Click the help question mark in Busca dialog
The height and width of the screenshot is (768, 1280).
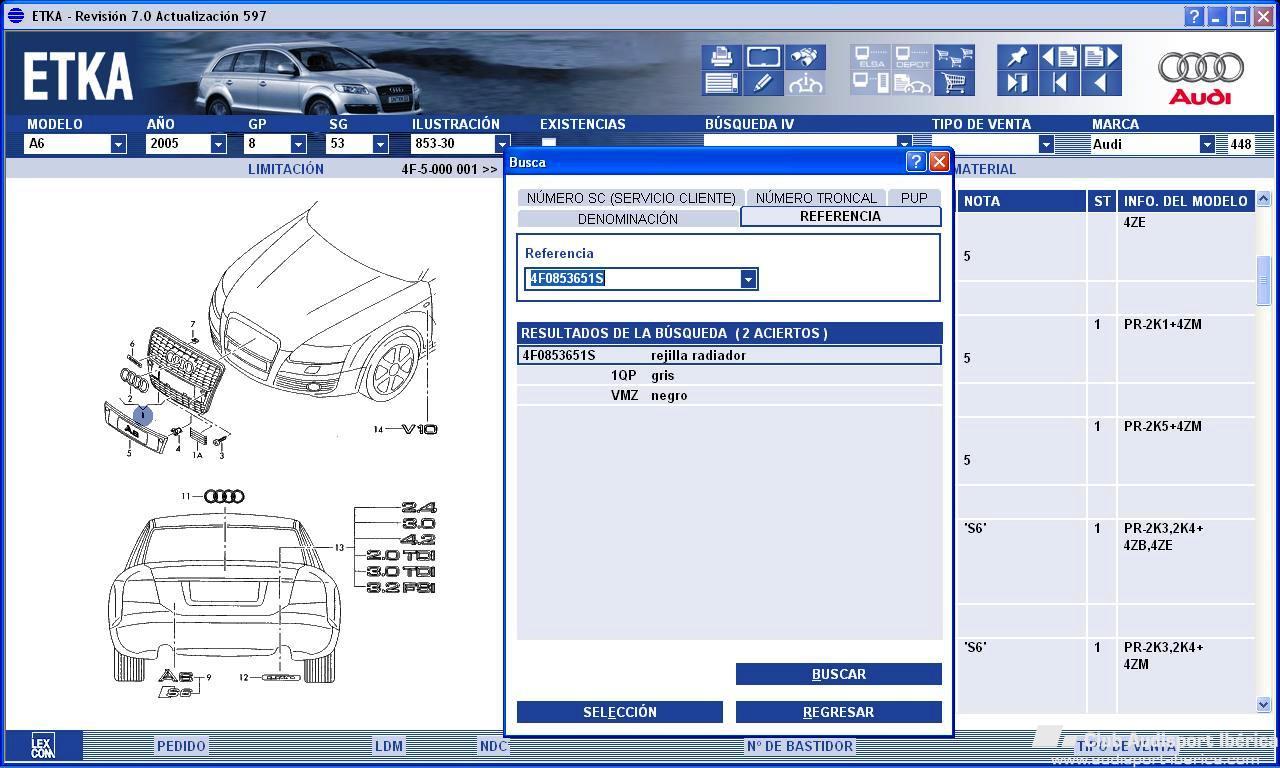pyautogui.click(x=915, y=161)
